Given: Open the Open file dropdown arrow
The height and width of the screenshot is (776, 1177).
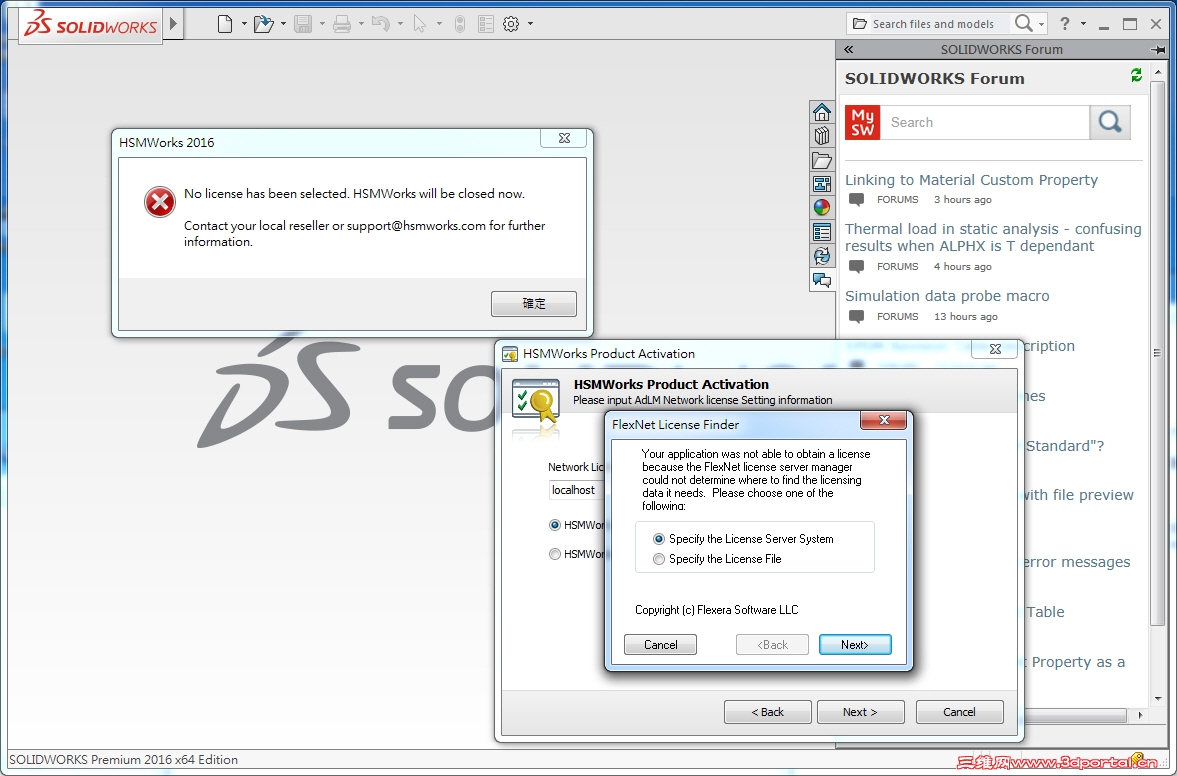Looking at the screenshot, I should click(283, 24).
